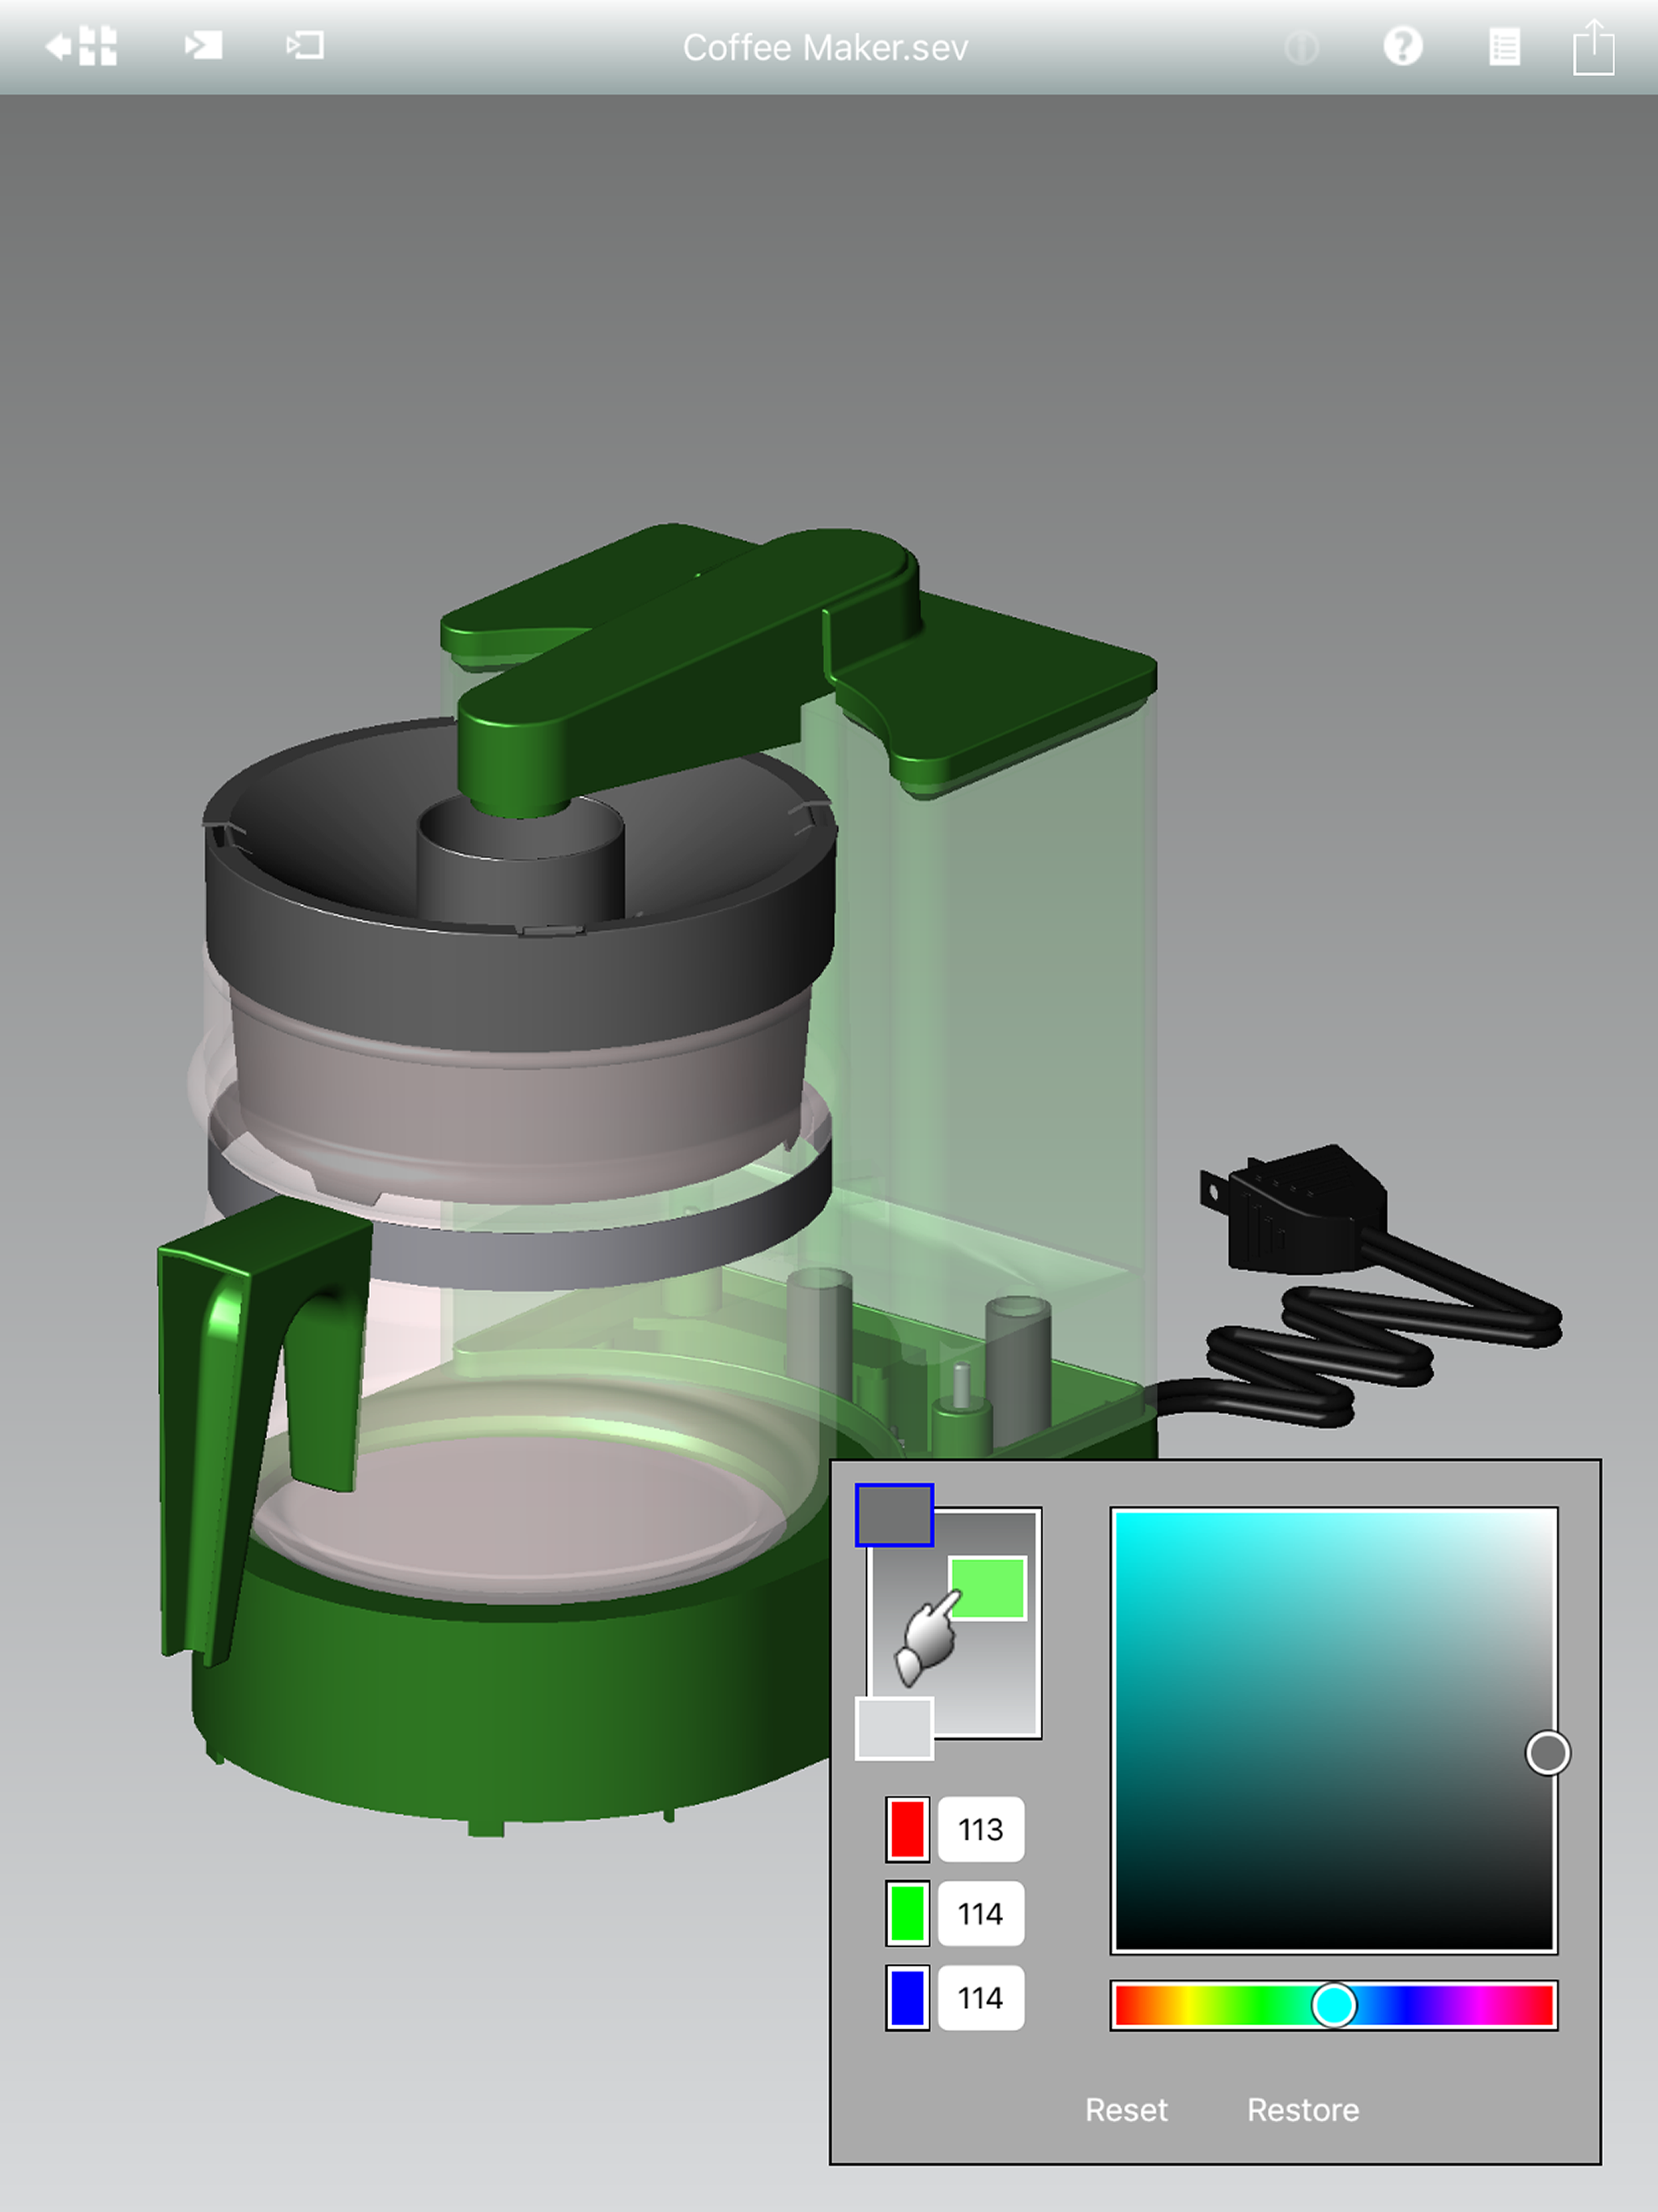The width and height of the screenshot is (1658, 2212).
Task: Click the saturation square gray handle
Action: (x=1547, y=1753)
